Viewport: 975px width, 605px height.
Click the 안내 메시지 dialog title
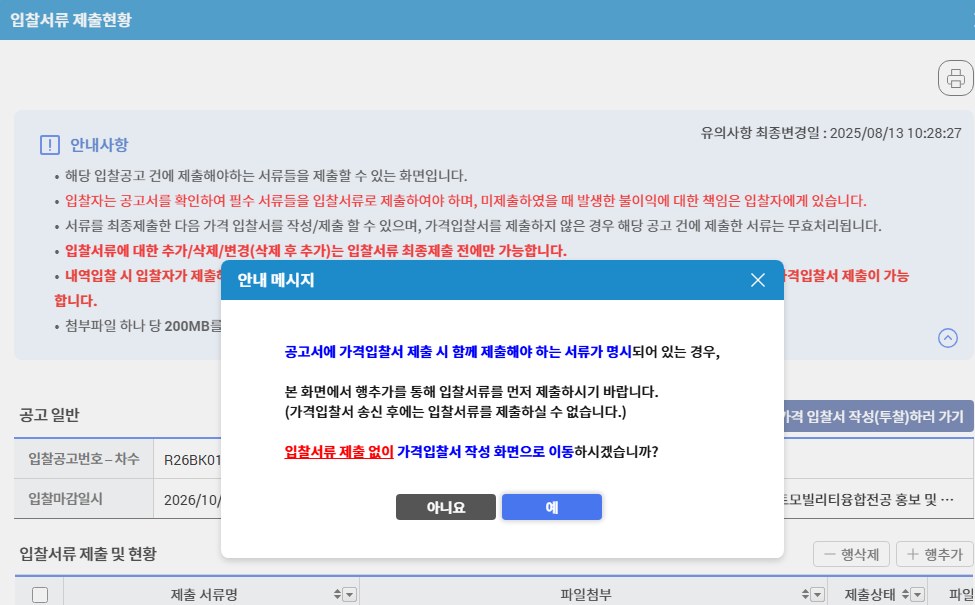pyautogui.click(x=275, y=280)
